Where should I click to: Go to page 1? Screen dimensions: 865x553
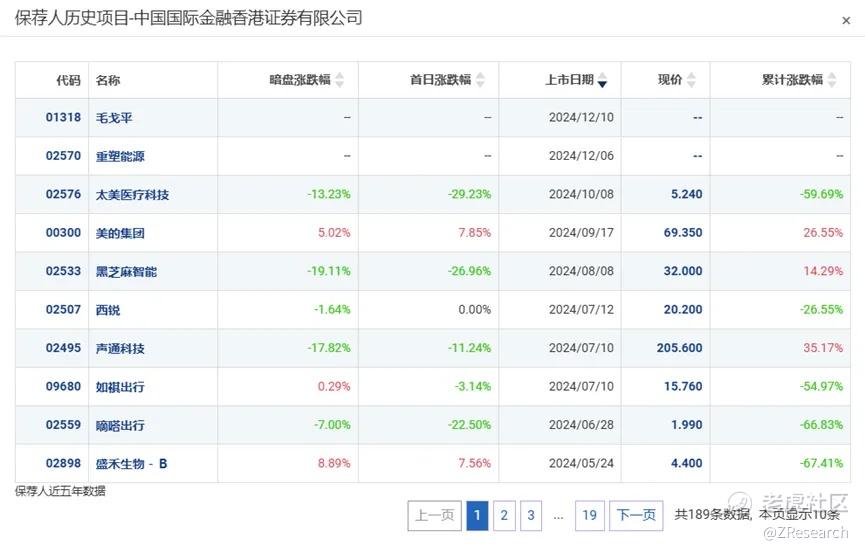tap(477, 515)
